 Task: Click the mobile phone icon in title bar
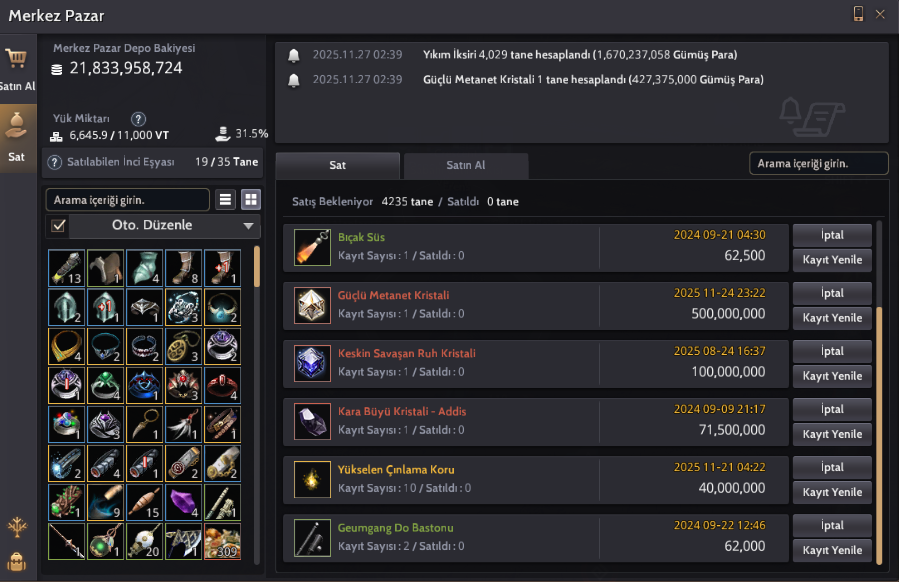(858, 14)
